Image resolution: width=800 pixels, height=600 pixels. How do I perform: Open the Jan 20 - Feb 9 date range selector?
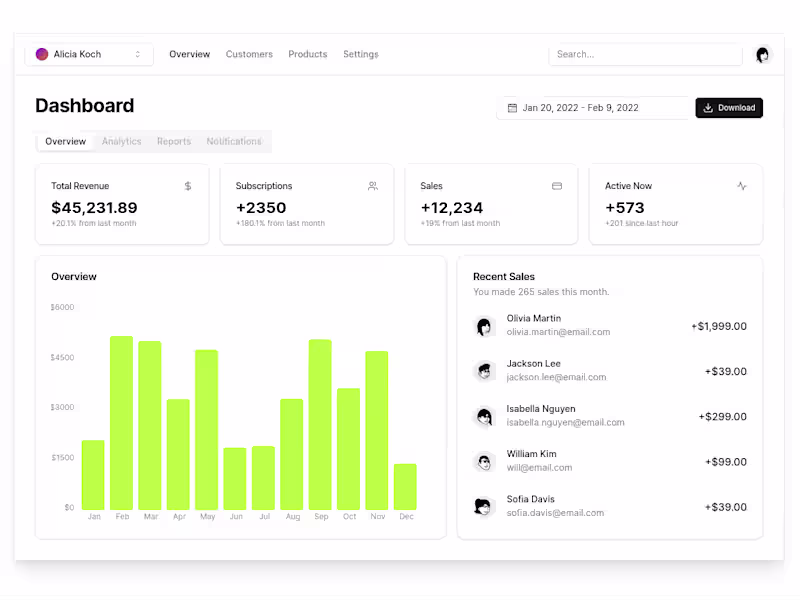[593, 107]
